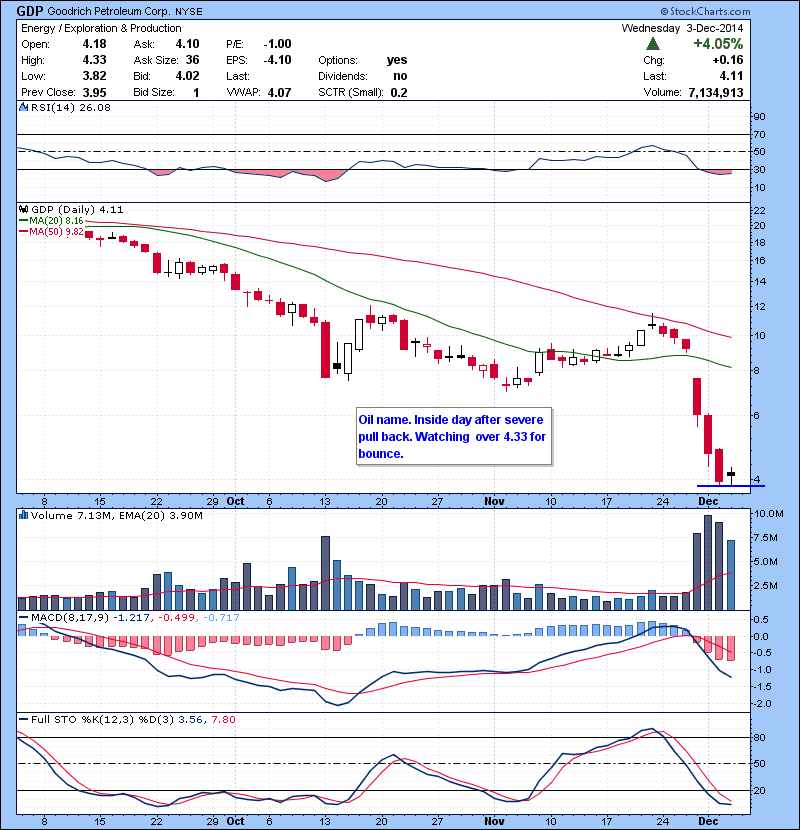Click the blue MACD(8,17,9) legend dash
800x830 pixels.
click(23, 617)
